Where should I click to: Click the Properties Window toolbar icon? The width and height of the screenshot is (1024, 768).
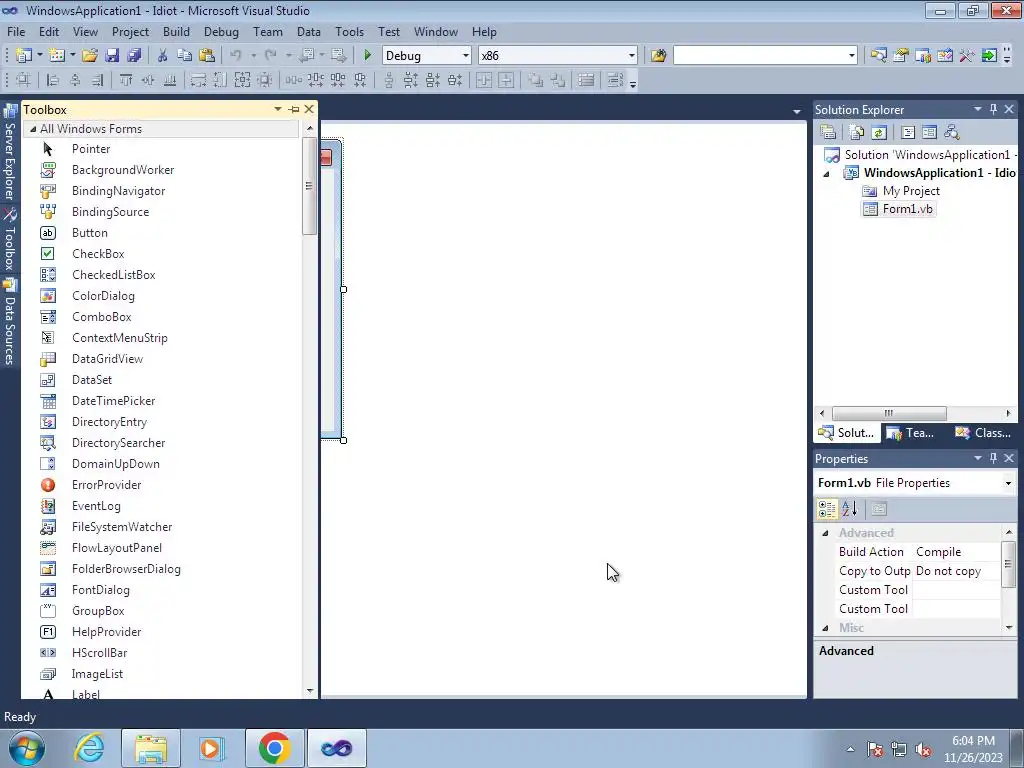[901, 56]
